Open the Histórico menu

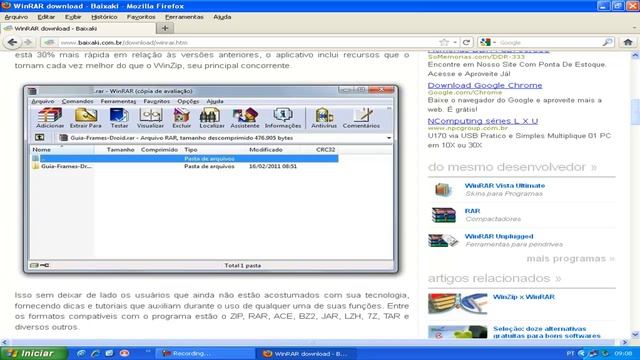pos(104,17)
